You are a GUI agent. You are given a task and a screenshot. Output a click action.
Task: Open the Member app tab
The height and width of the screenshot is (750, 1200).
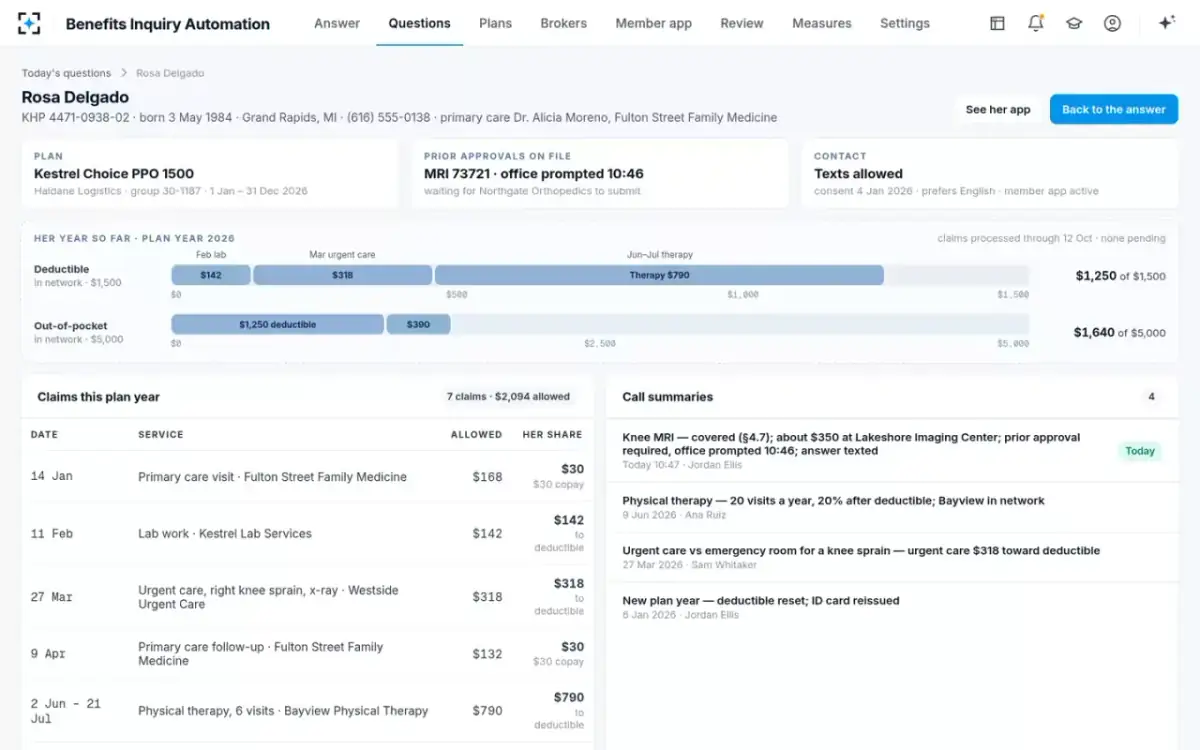(654, 23)
